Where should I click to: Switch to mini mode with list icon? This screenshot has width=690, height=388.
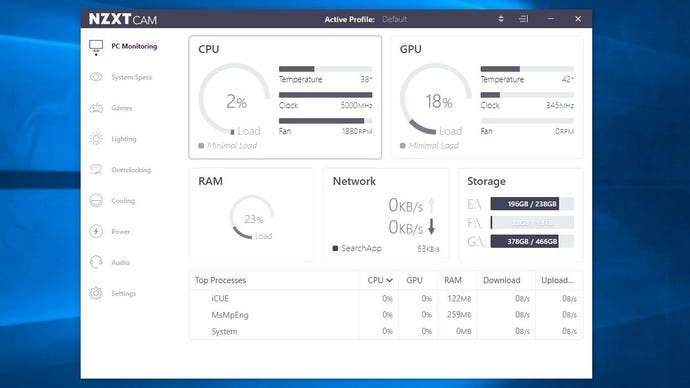(523, 19)
